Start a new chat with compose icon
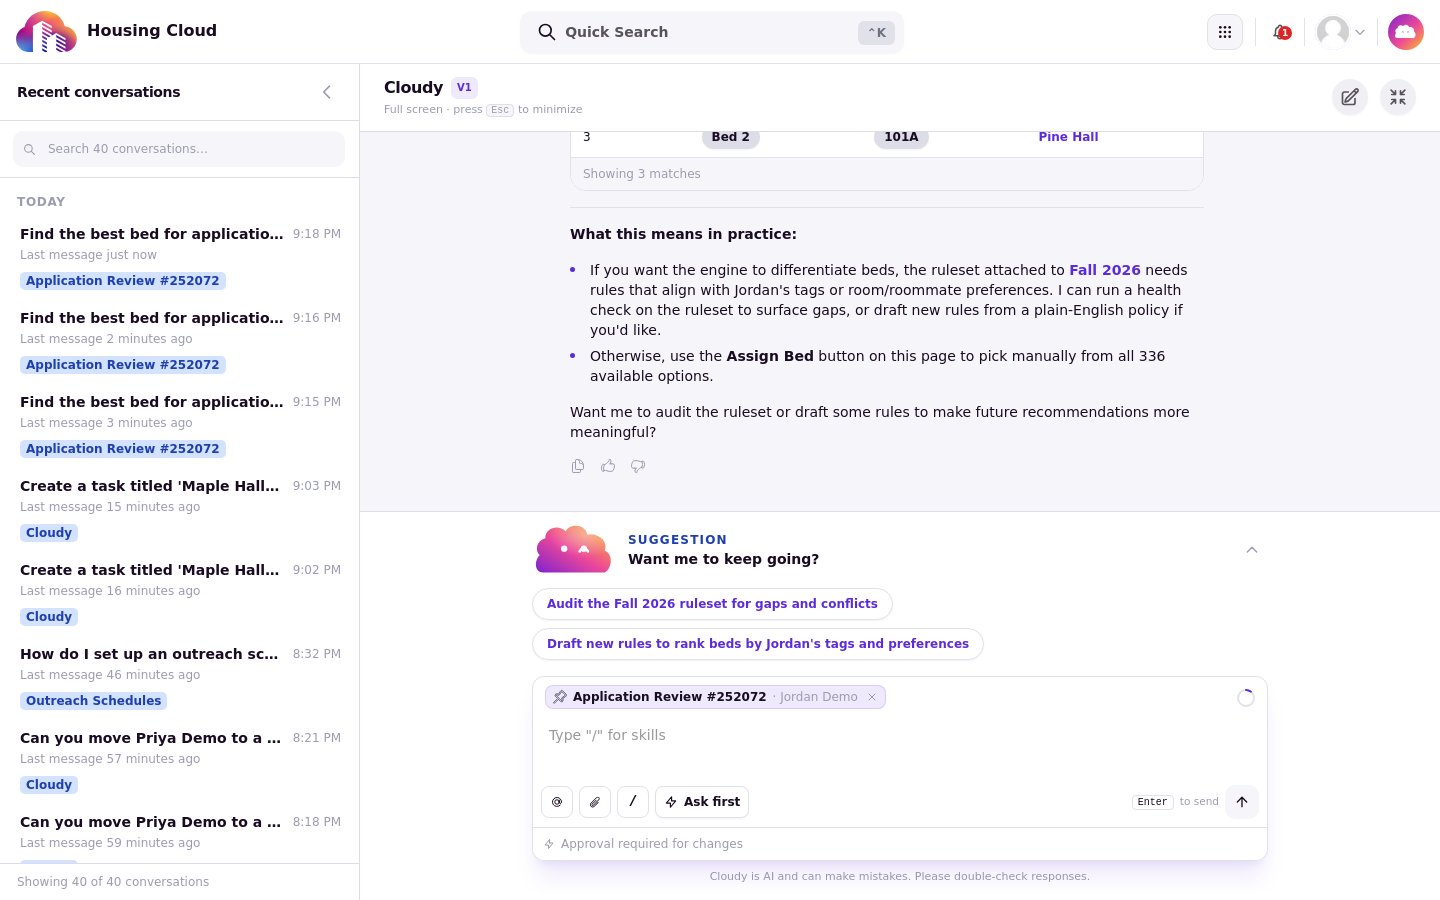 point(1350,97)
